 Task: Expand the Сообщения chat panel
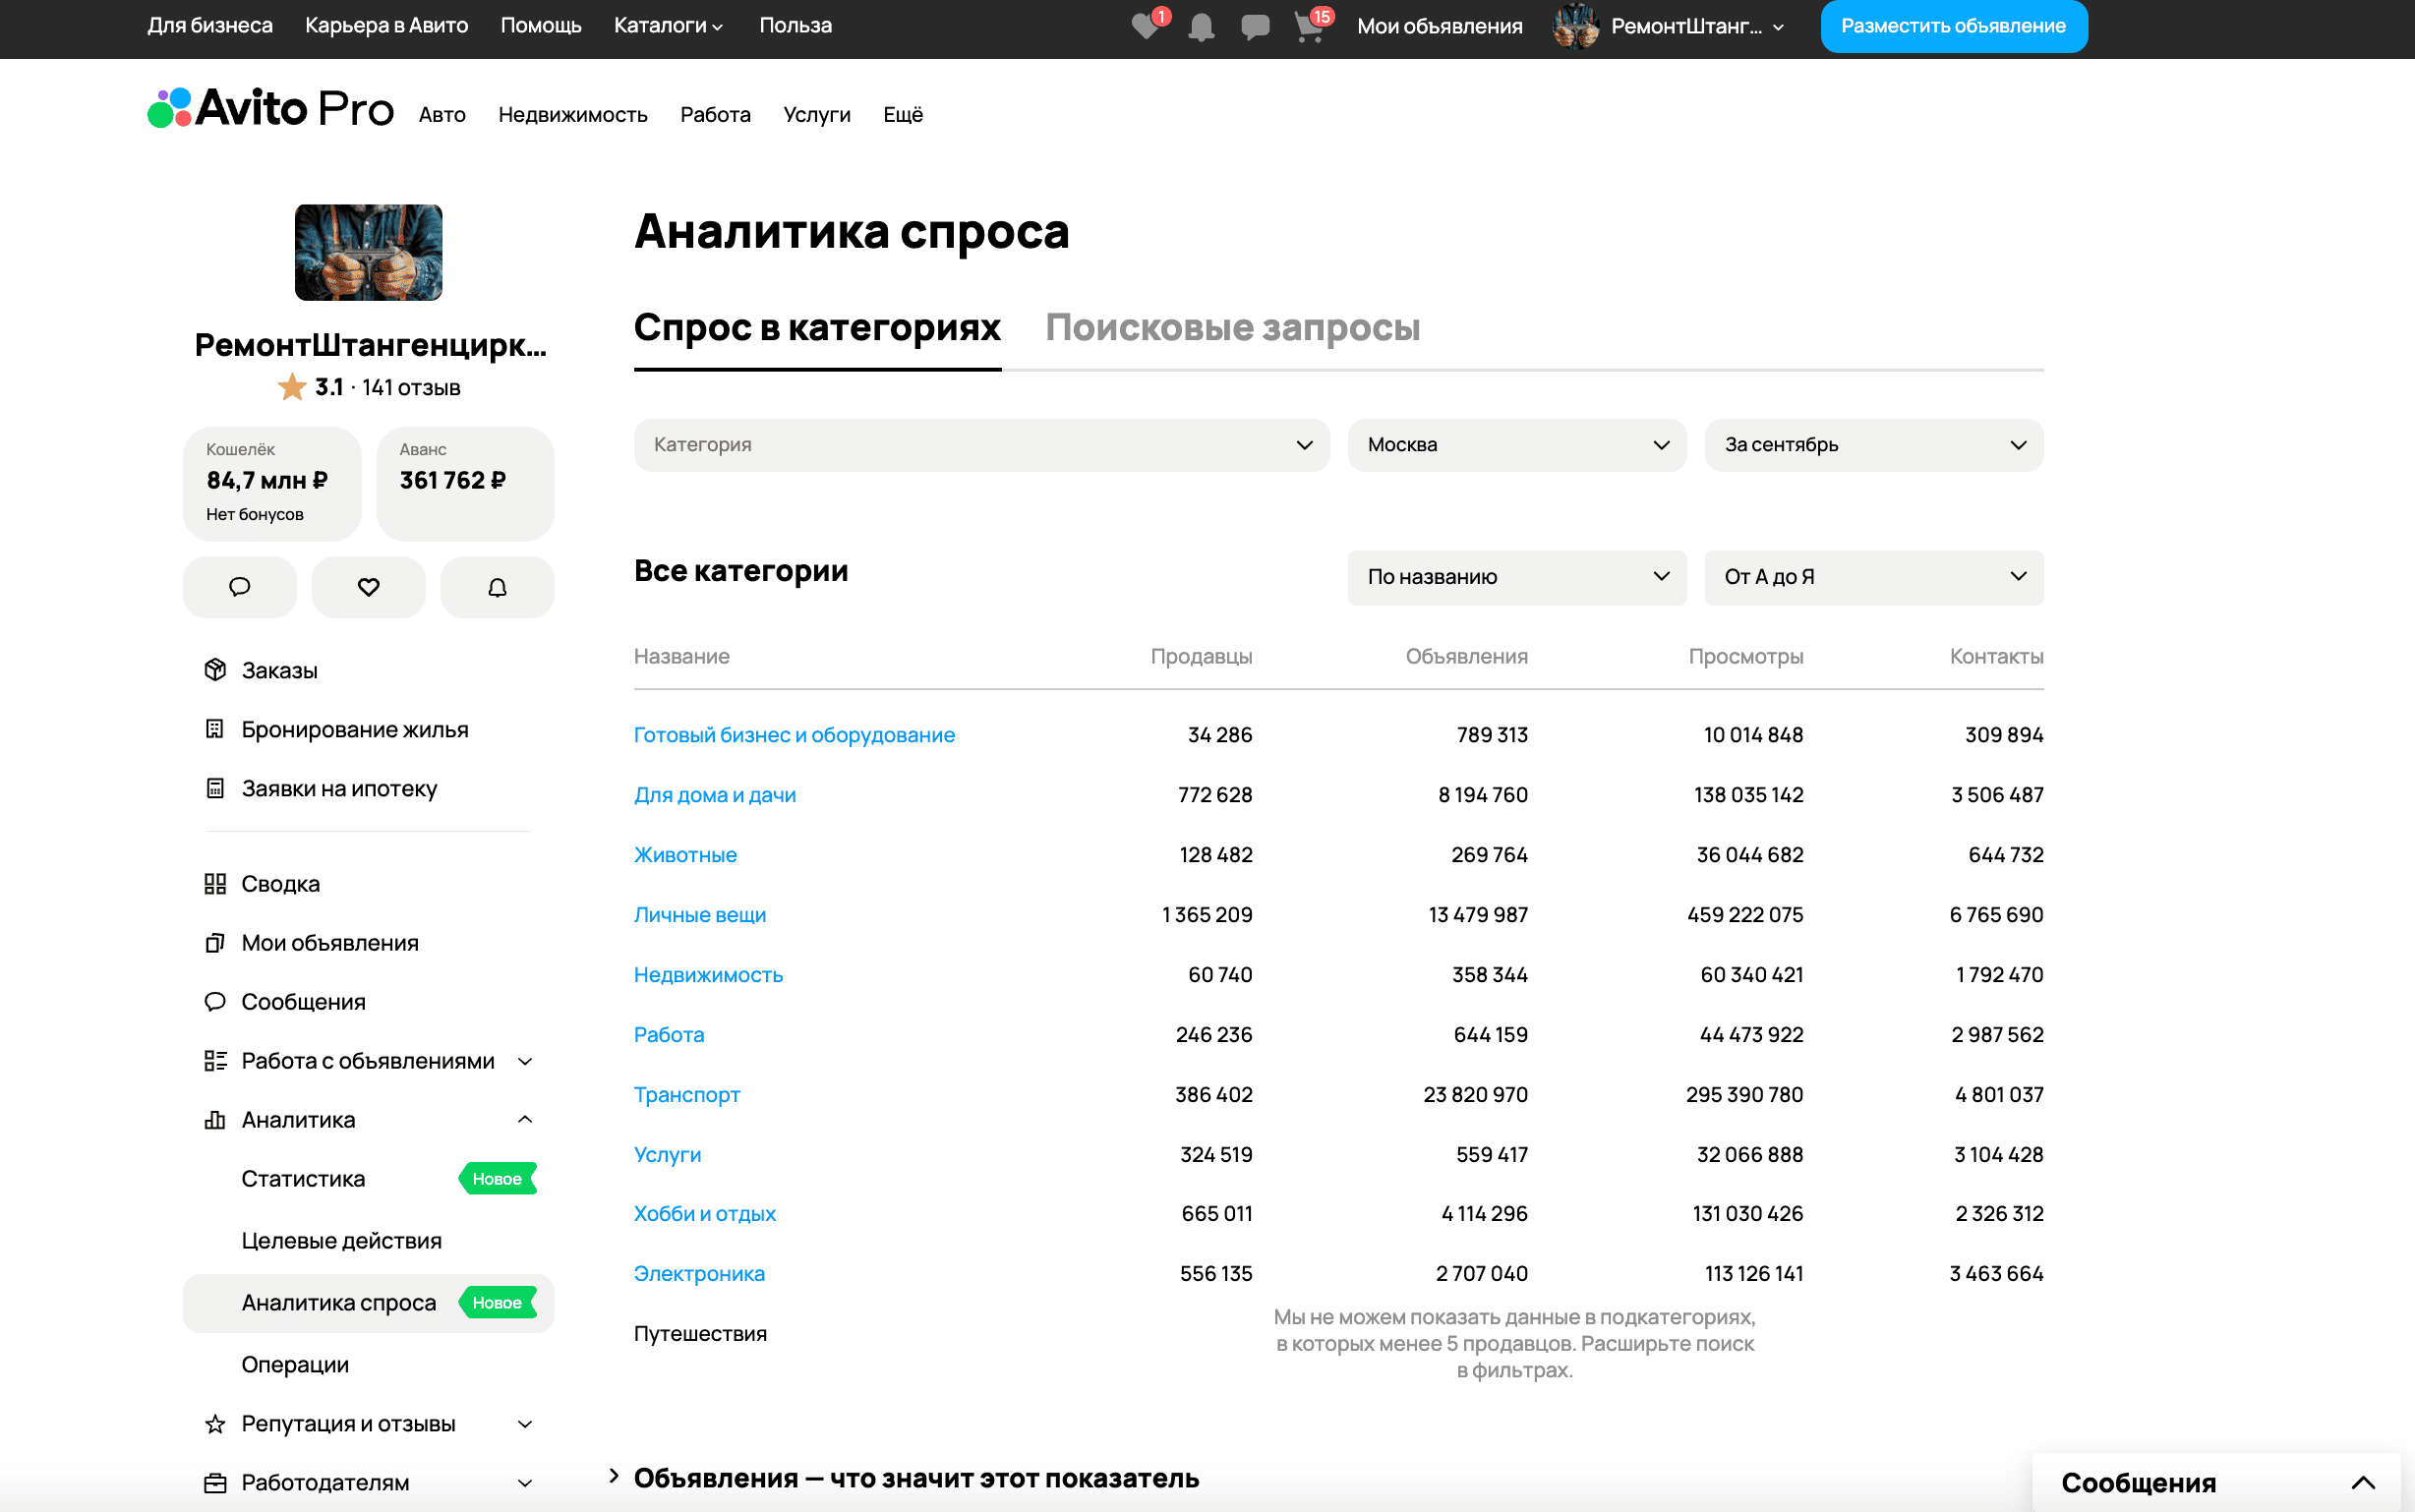(x=2362, y=1482)
